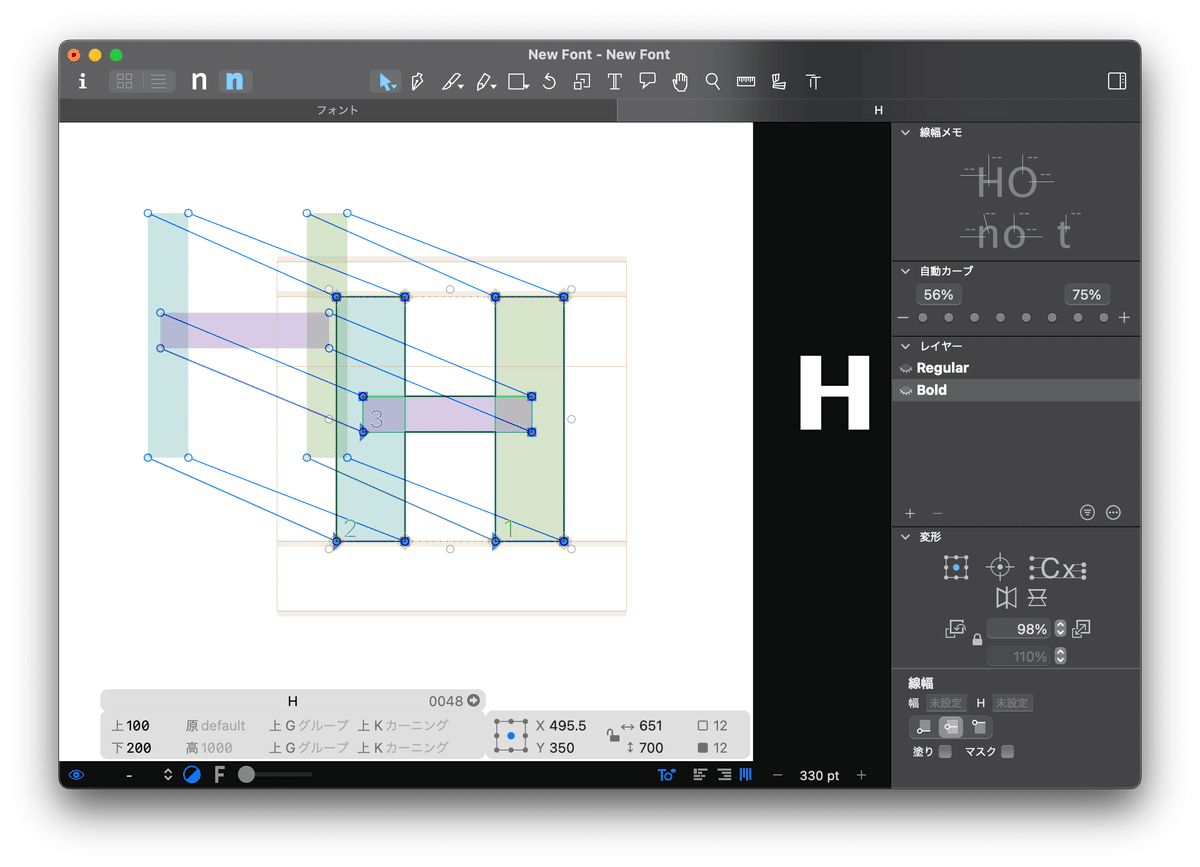
Task: Collapse the 線幅メモ section
Action: point(906,132)
